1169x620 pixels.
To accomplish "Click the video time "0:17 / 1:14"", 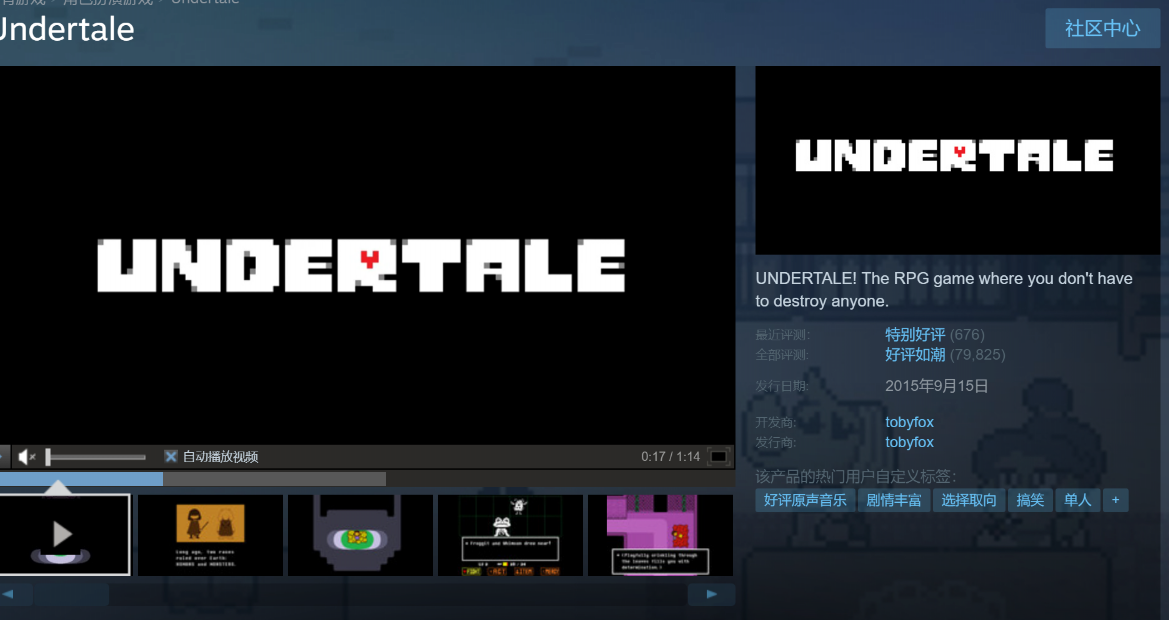I will [x=670, y=457].
